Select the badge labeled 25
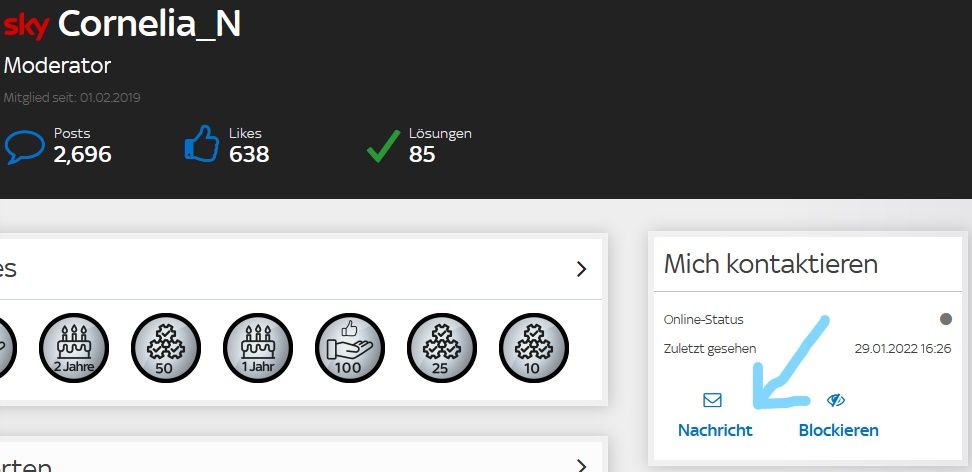Viewport: 972px width, 472px height. (442, 348)
